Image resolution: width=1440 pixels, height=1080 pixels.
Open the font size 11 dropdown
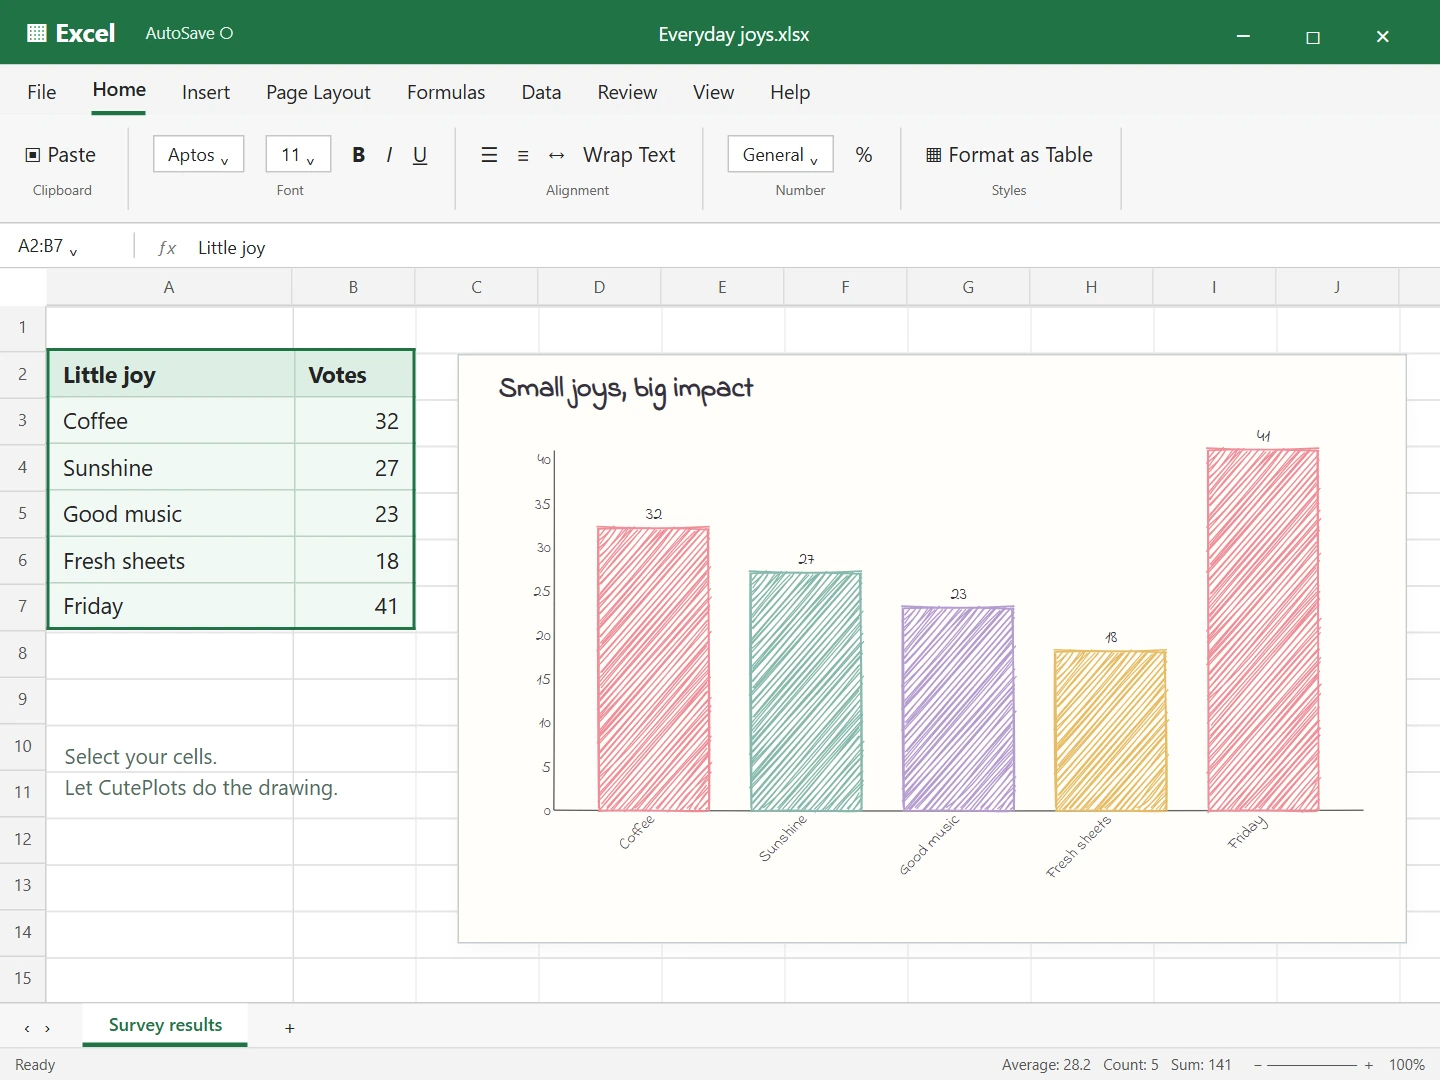[298, 155]
